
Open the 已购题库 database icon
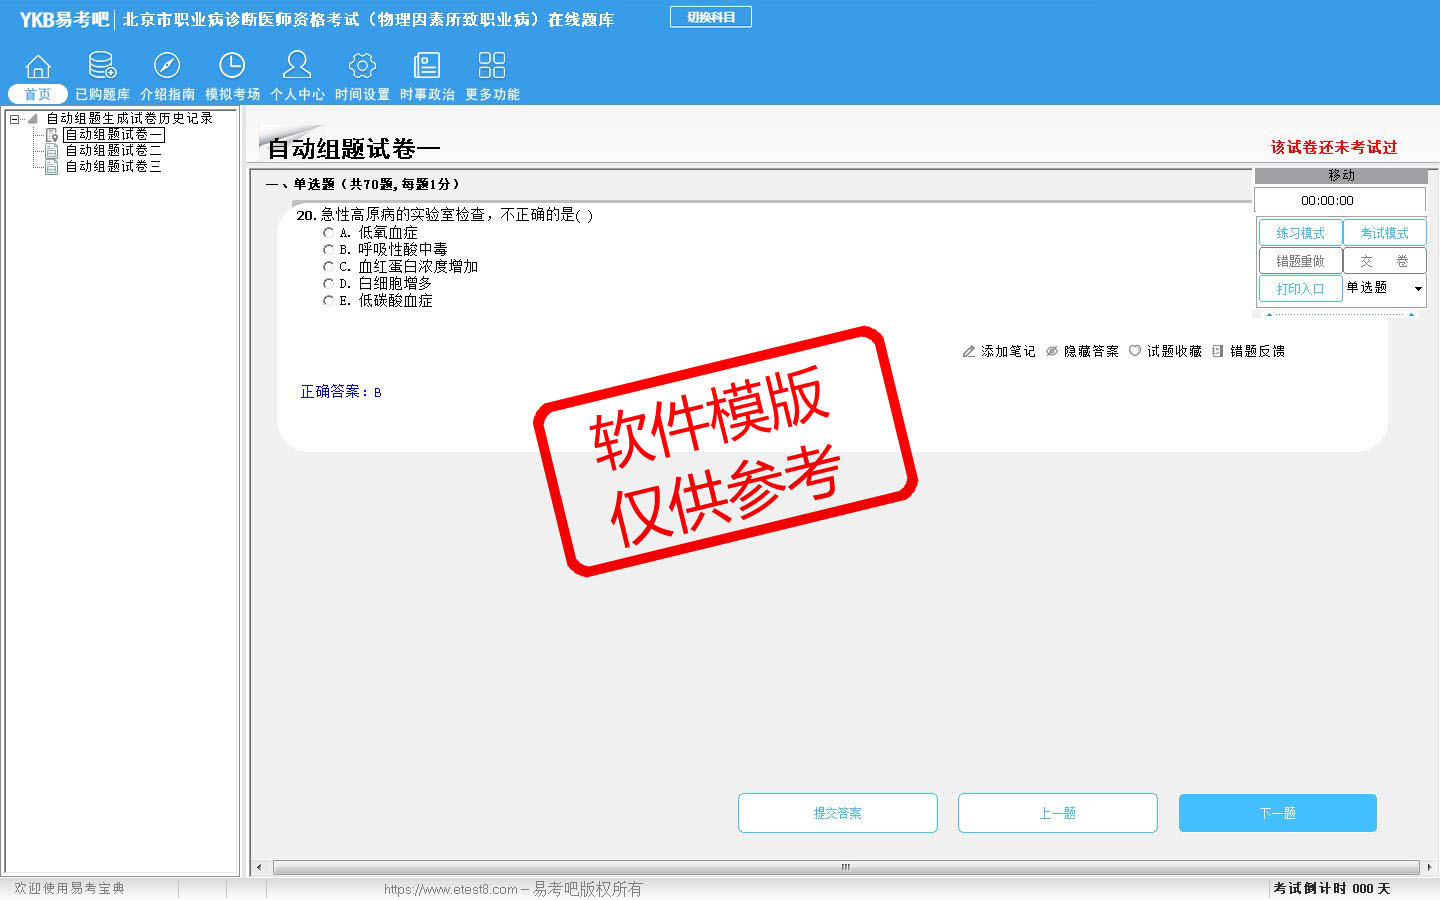pyautogui.click(x=102, y=66)
